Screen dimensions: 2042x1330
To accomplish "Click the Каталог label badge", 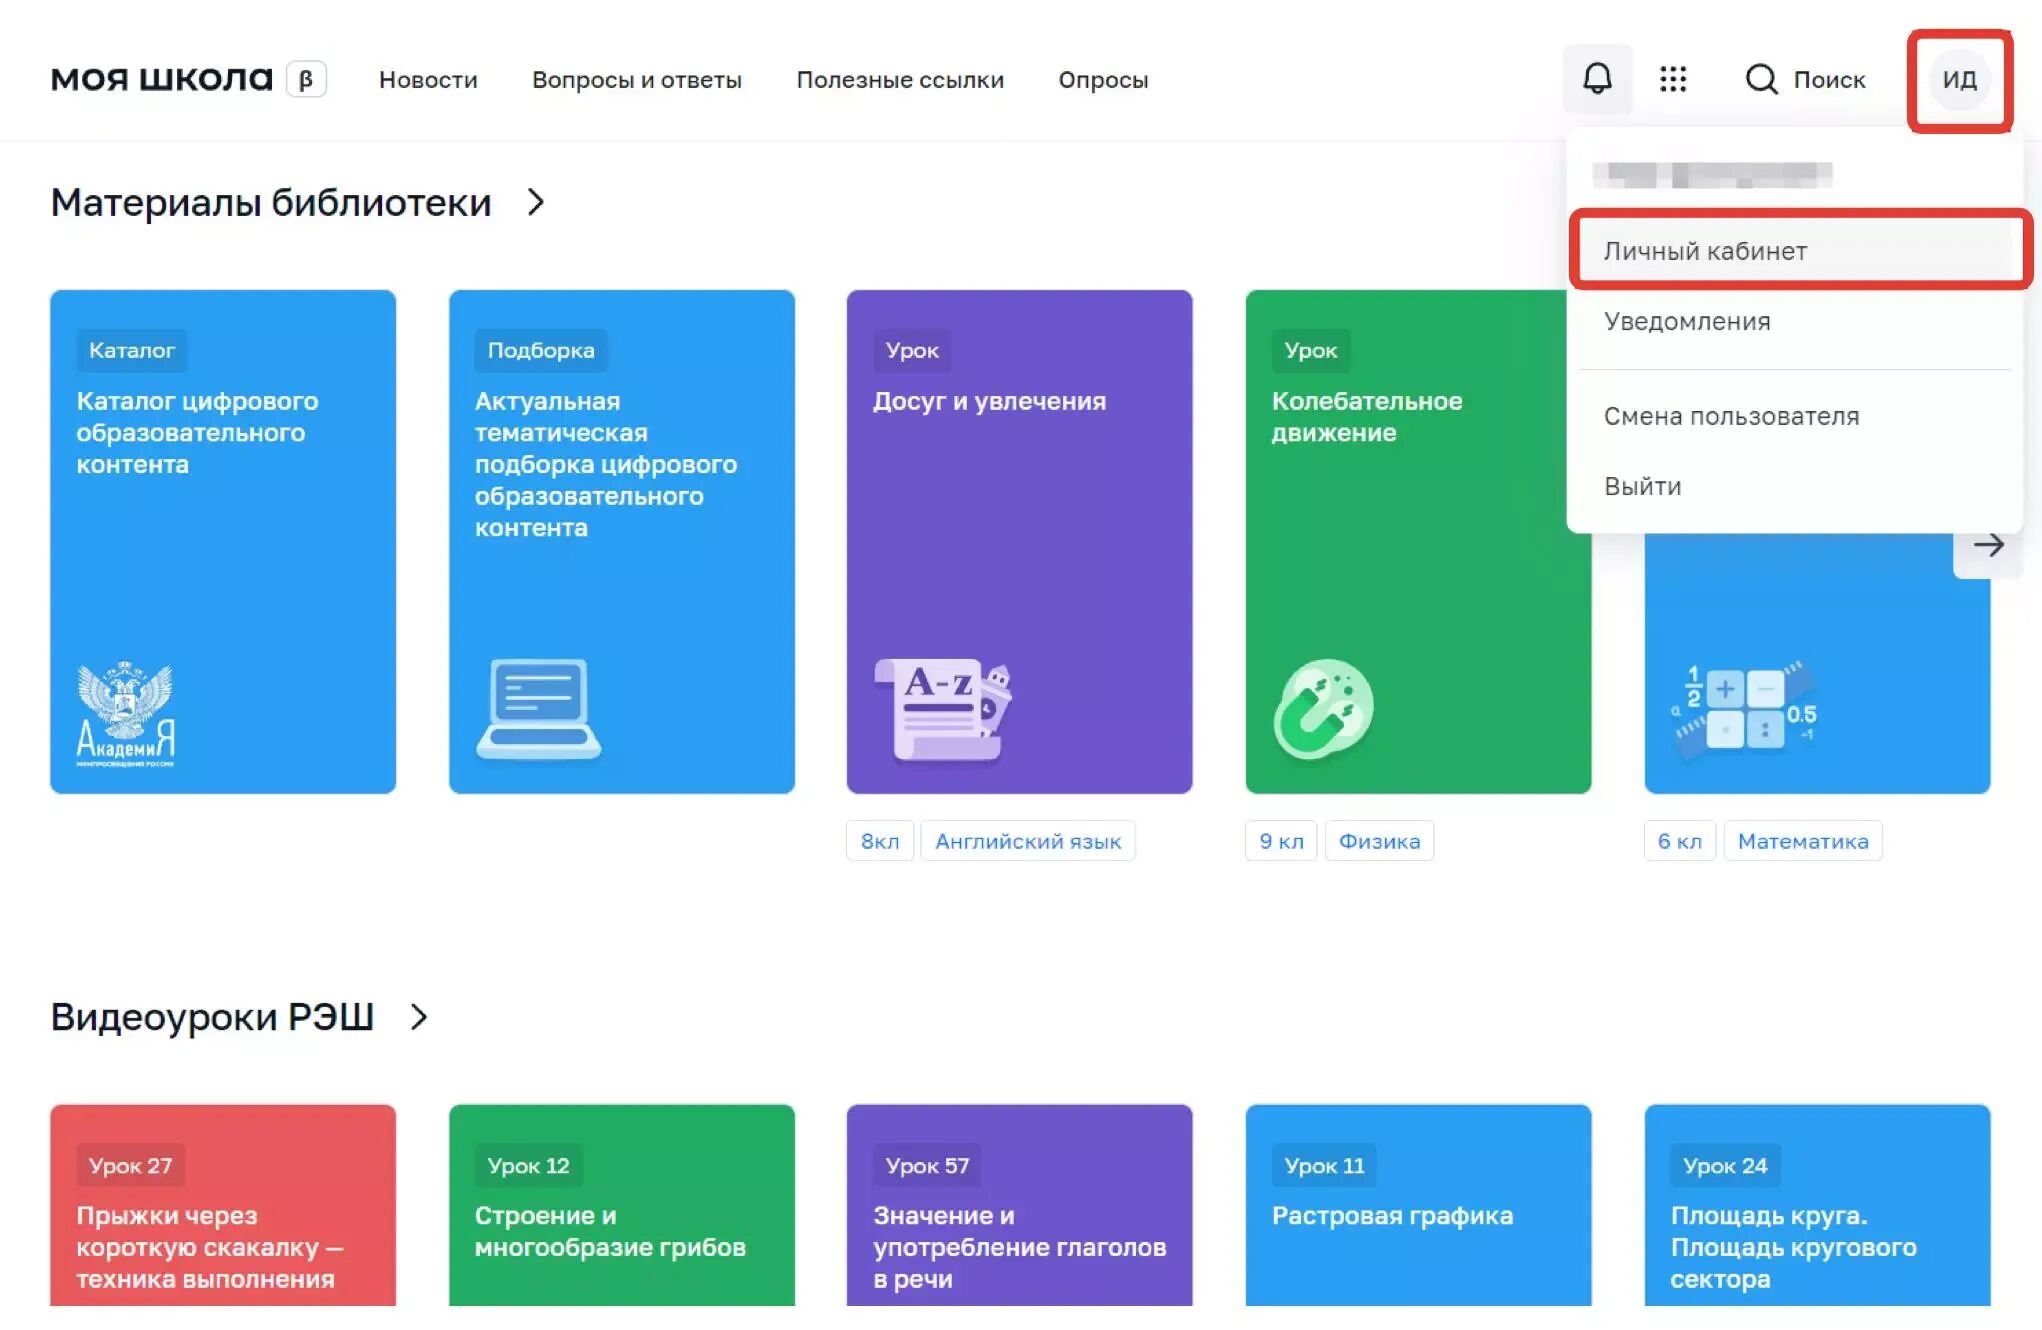I will pos(132,350).
